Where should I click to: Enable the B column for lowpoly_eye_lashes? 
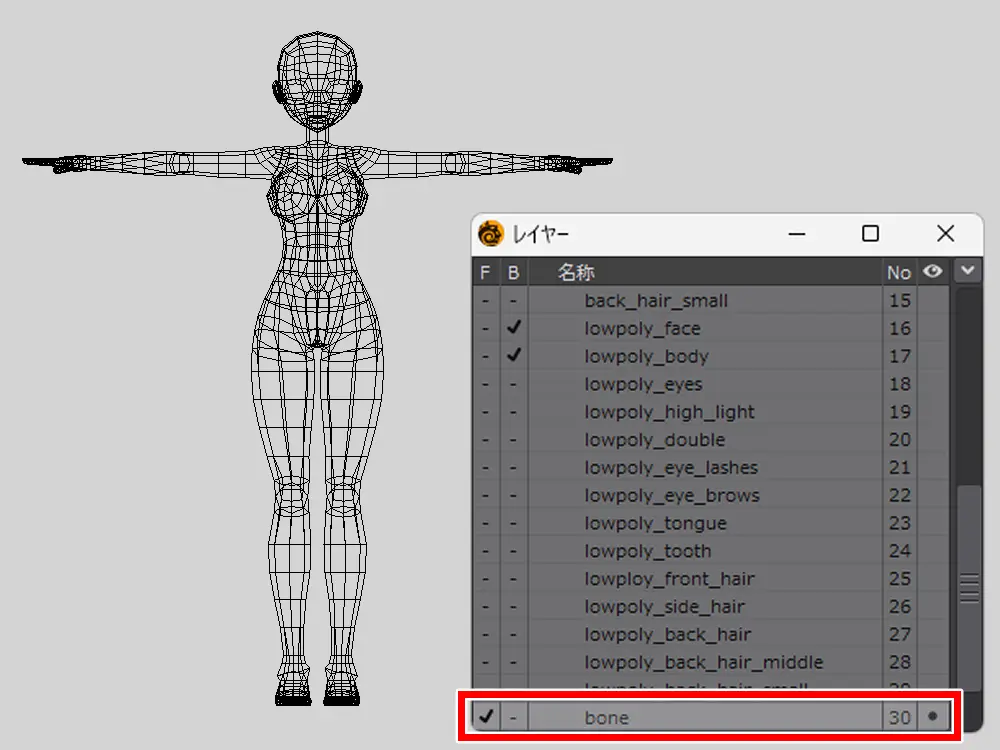[514, 468]
